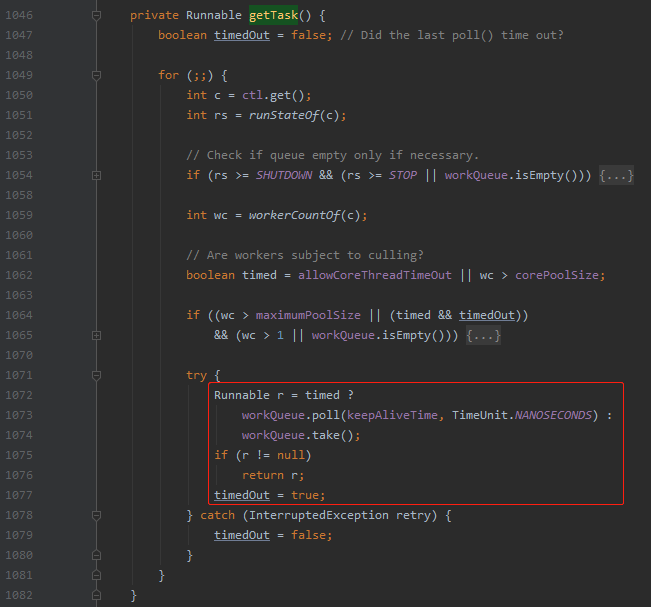Click the highlighted getTask method name

pyautogui.click(x=273, y=15)
